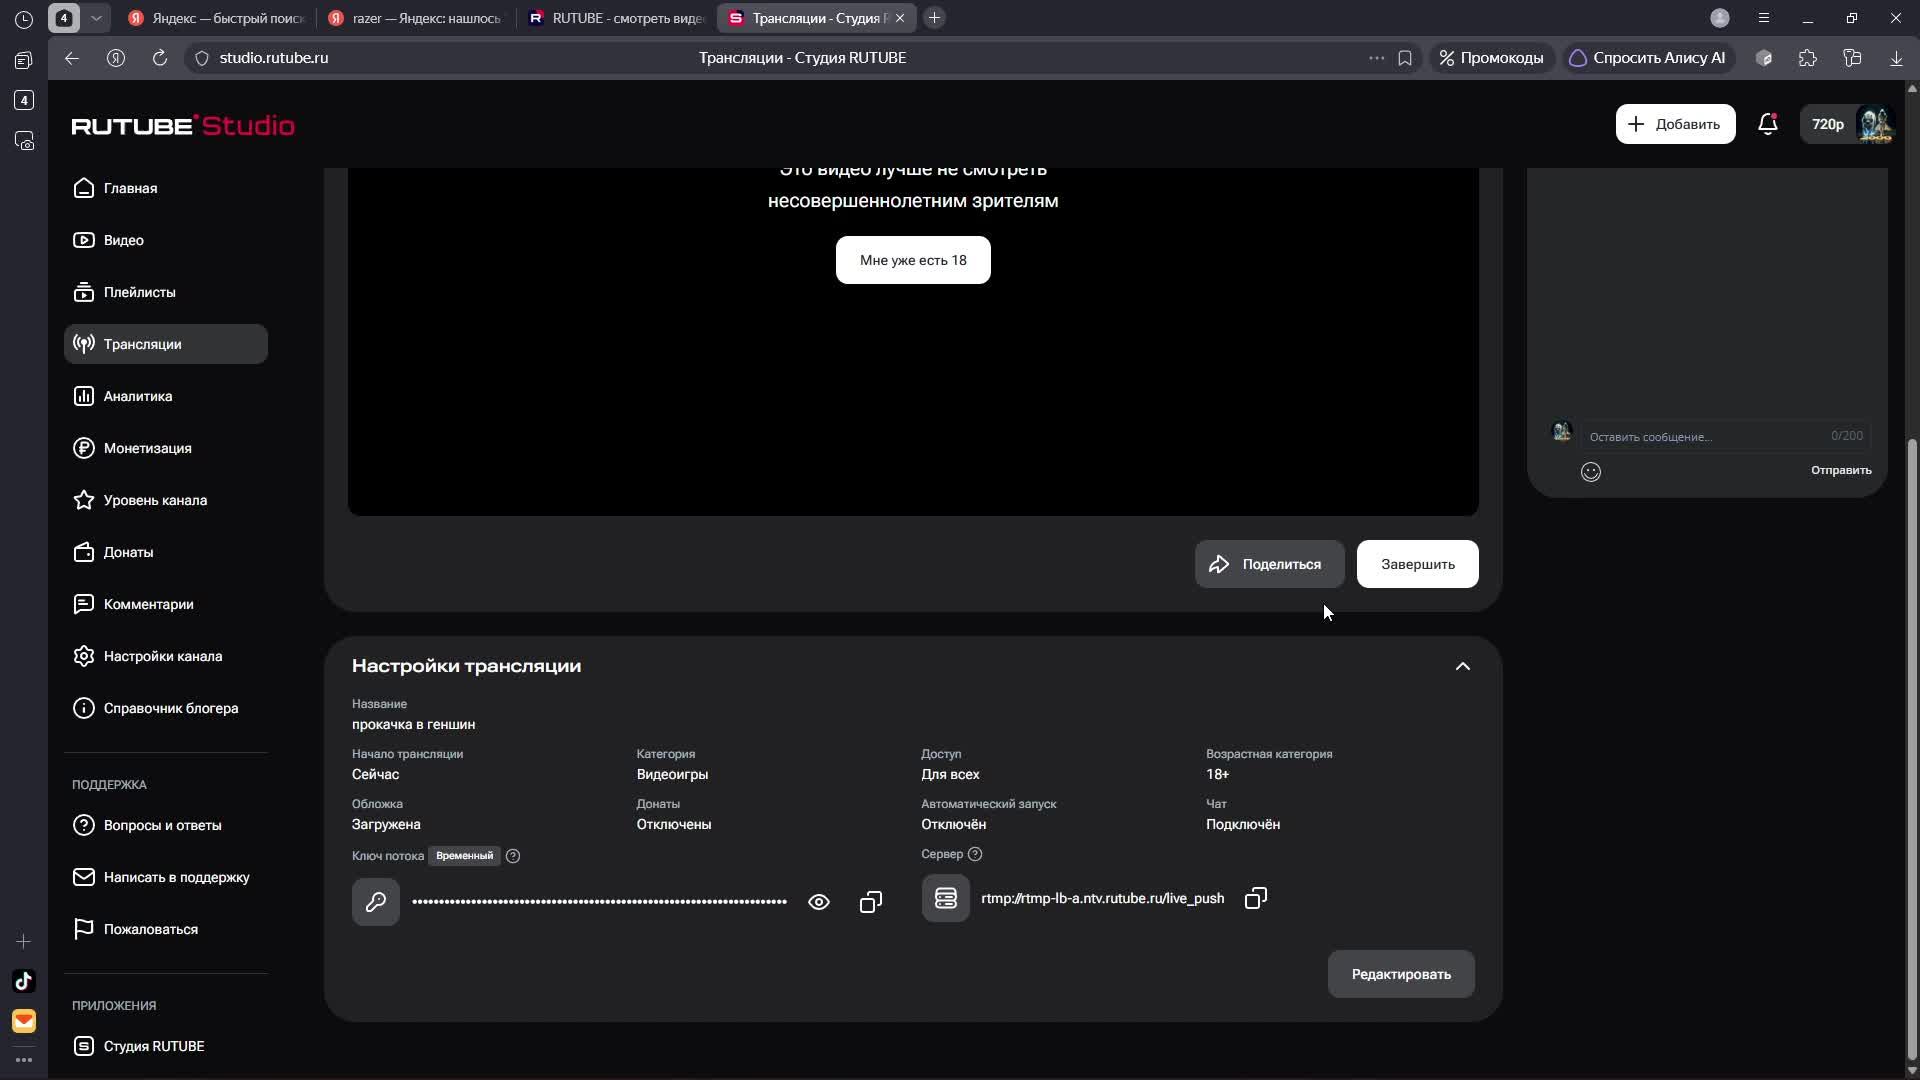Copy the stream key
Image resolution: width=1920 pixels, height=1080 pixels.
tap(871, 902)
